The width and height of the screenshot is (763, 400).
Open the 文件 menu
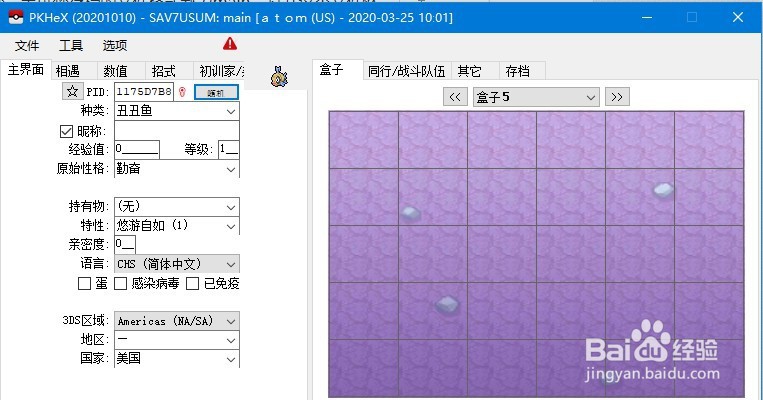click(27, 45)
